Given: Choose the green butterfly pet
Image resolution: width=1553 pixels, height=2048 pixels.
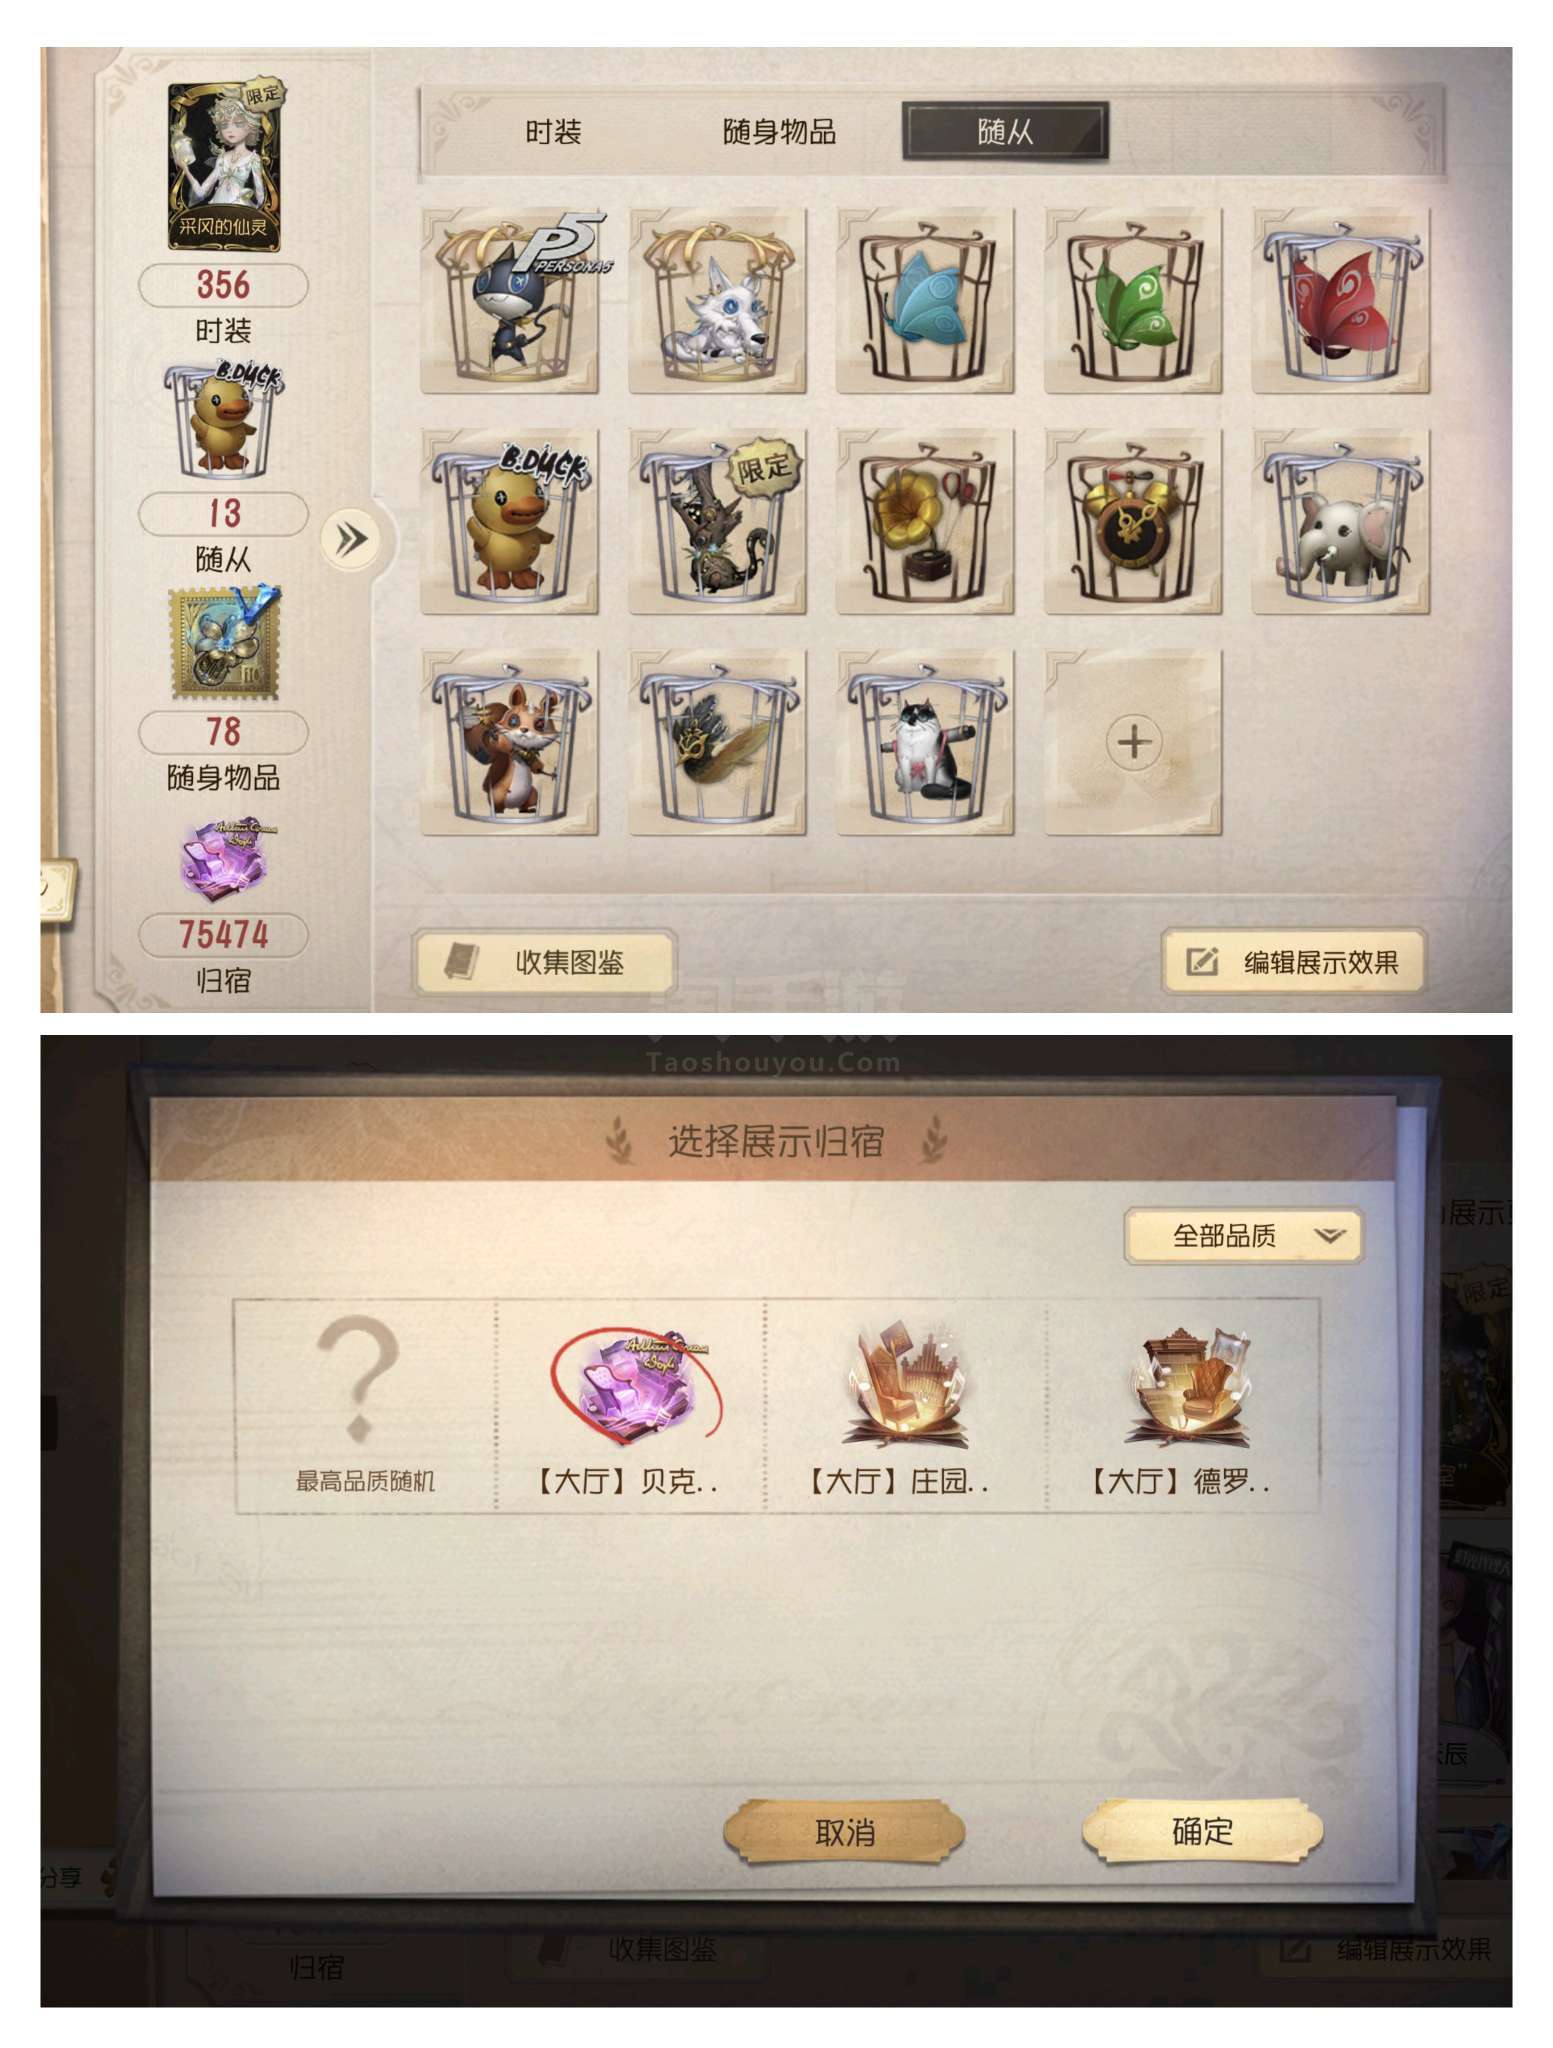Looking at the screenshot, I should point(1133,301).
